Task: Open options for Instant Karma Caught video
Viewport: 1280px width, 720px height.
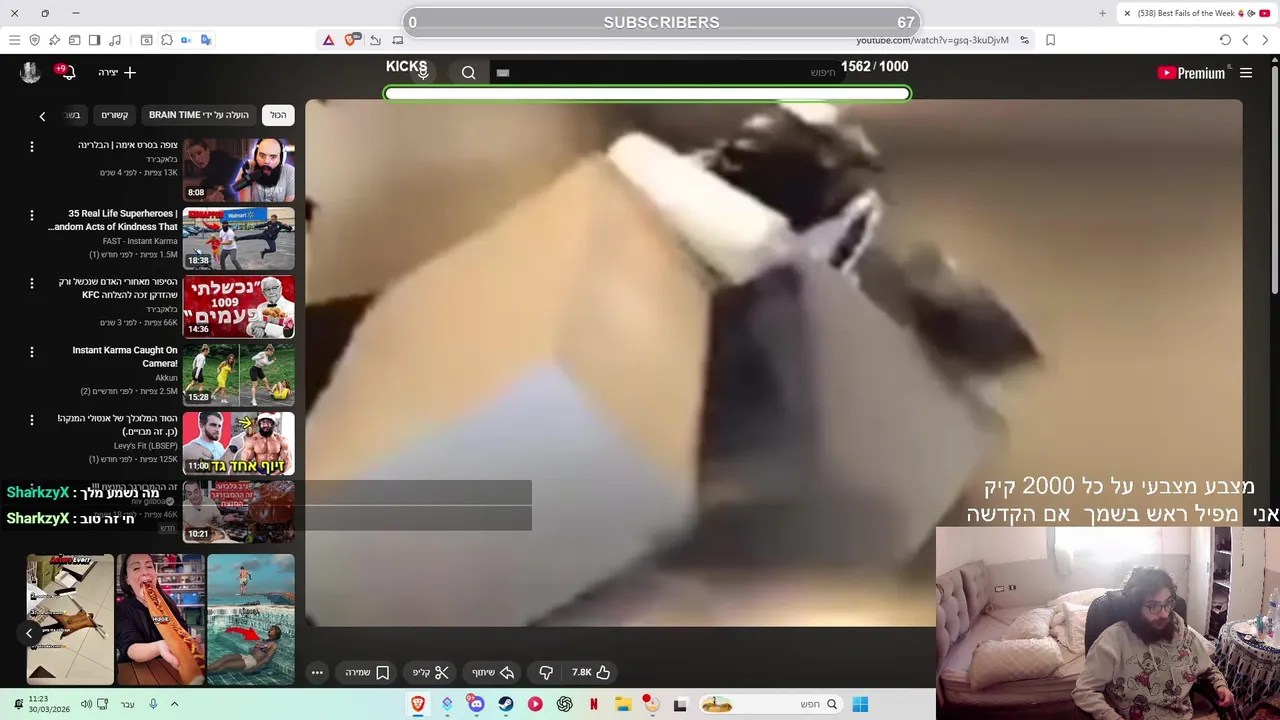Action: pyautogui.click(x=31, y=352)
